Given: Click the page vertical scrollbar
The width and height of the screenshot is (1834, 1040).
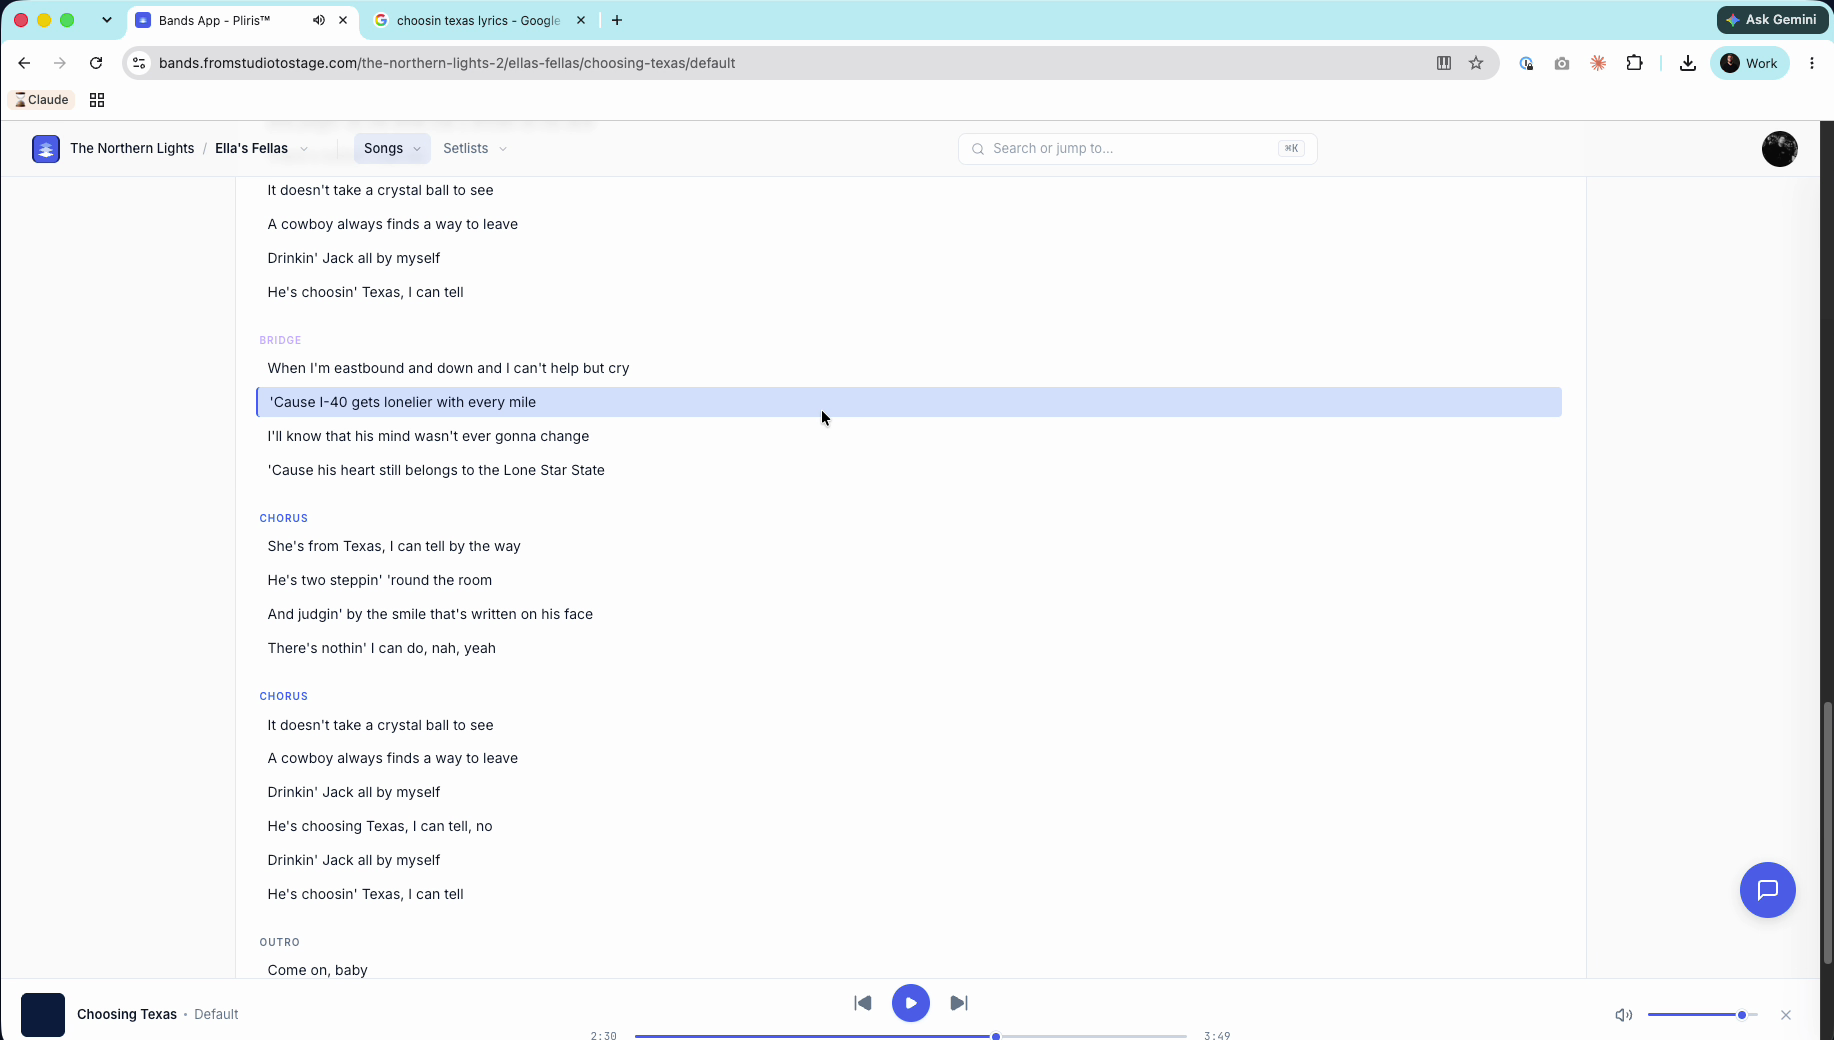Looking at the screenshot, I should coord(1827,832).
